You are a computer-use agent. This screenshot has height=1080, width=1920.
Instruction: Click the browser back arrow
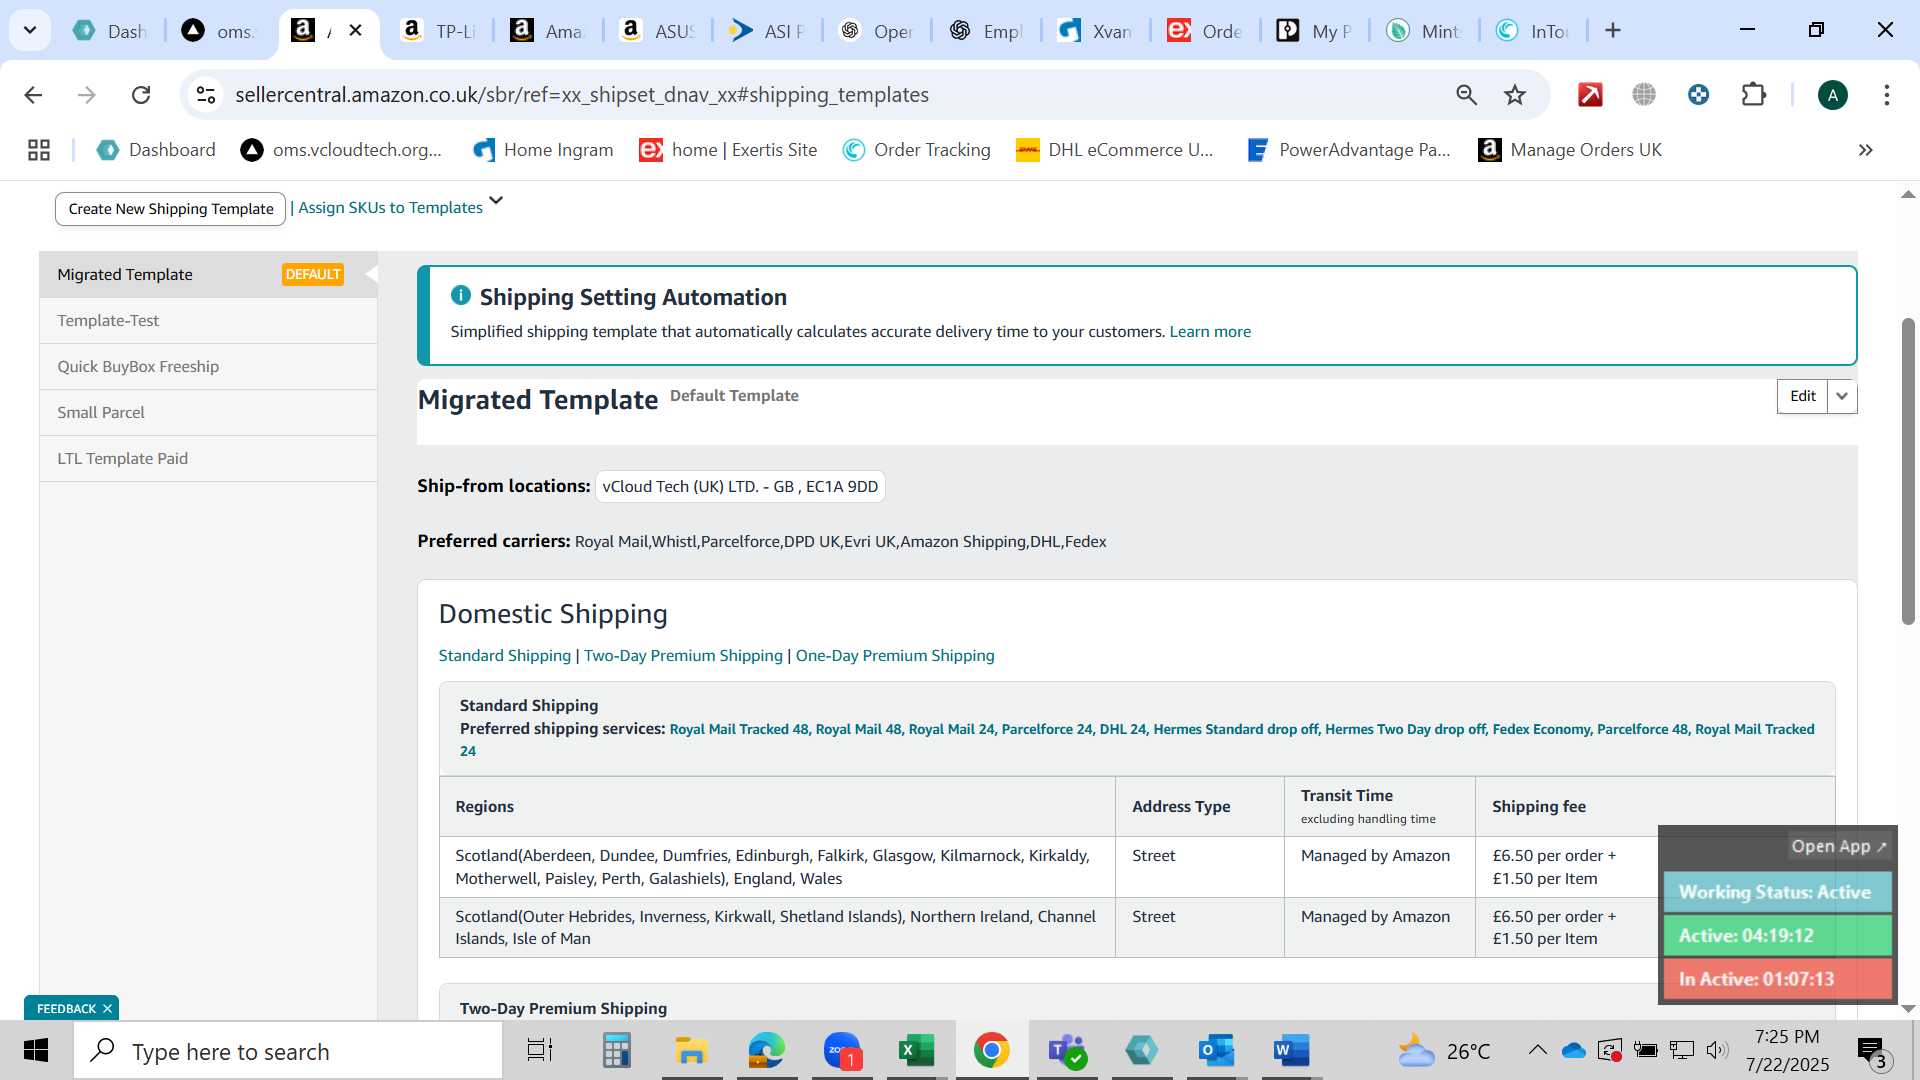tap(33, 95)
